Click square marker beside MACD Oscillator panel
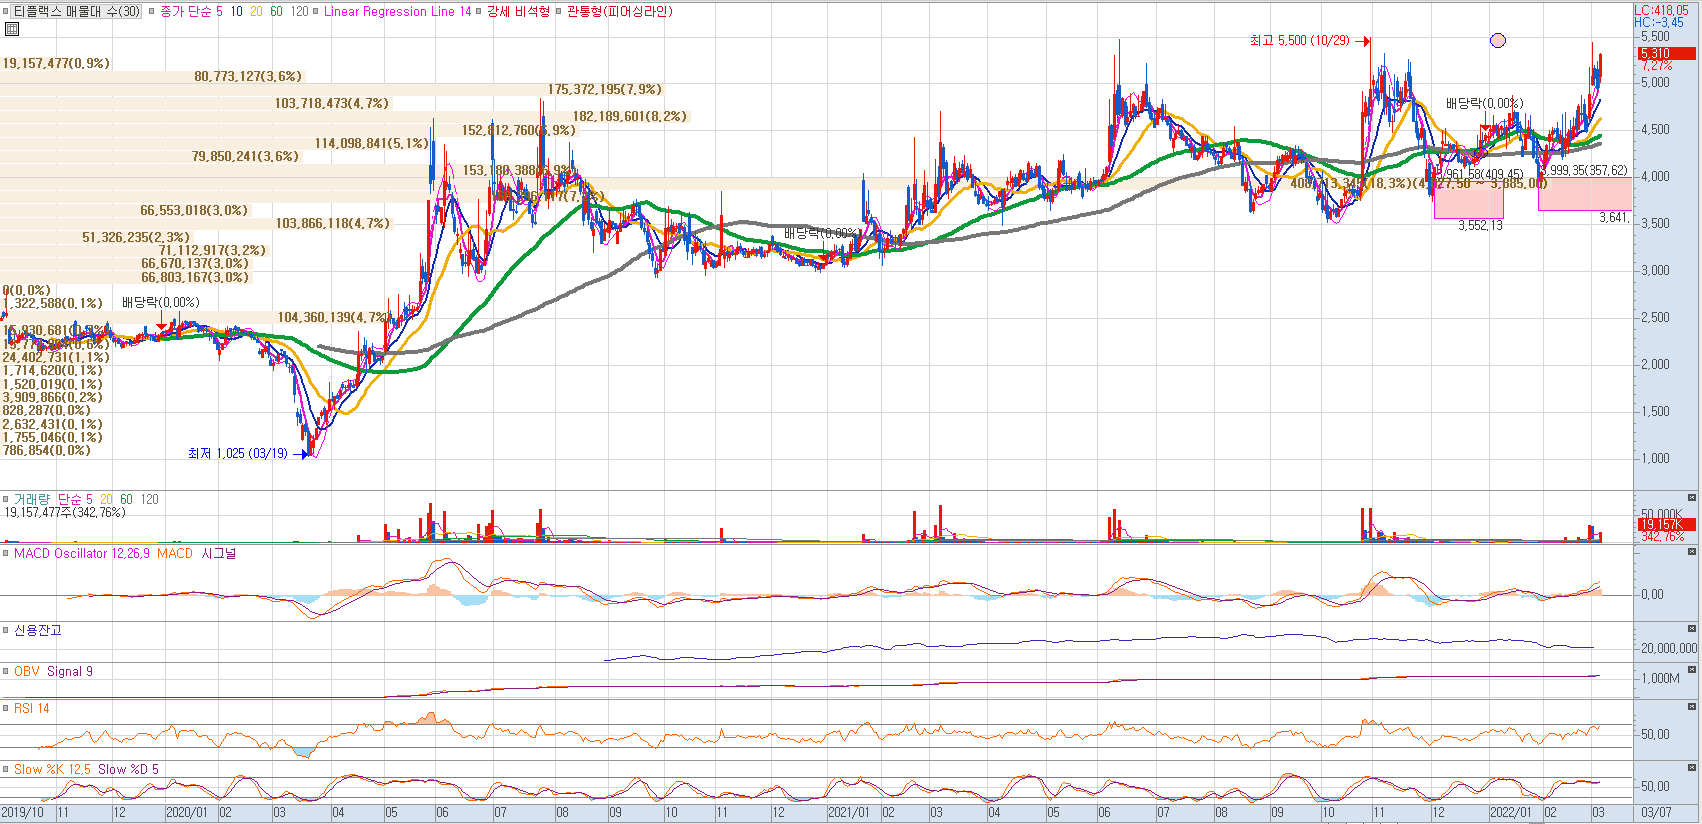This screenshot has width=1702, height=824. pyautogui.click(x=6, y=553)
